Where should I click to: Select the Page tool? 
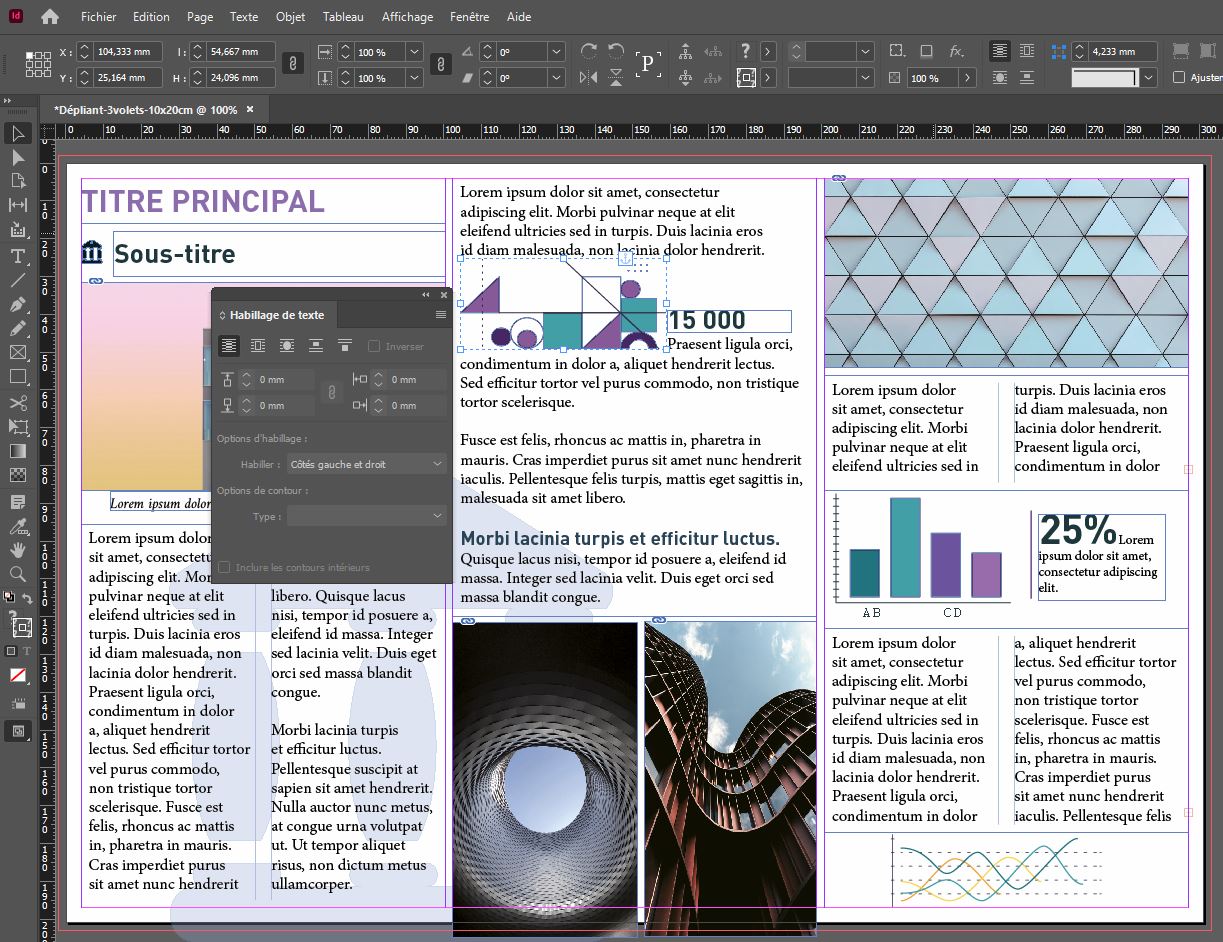point(18,181)
